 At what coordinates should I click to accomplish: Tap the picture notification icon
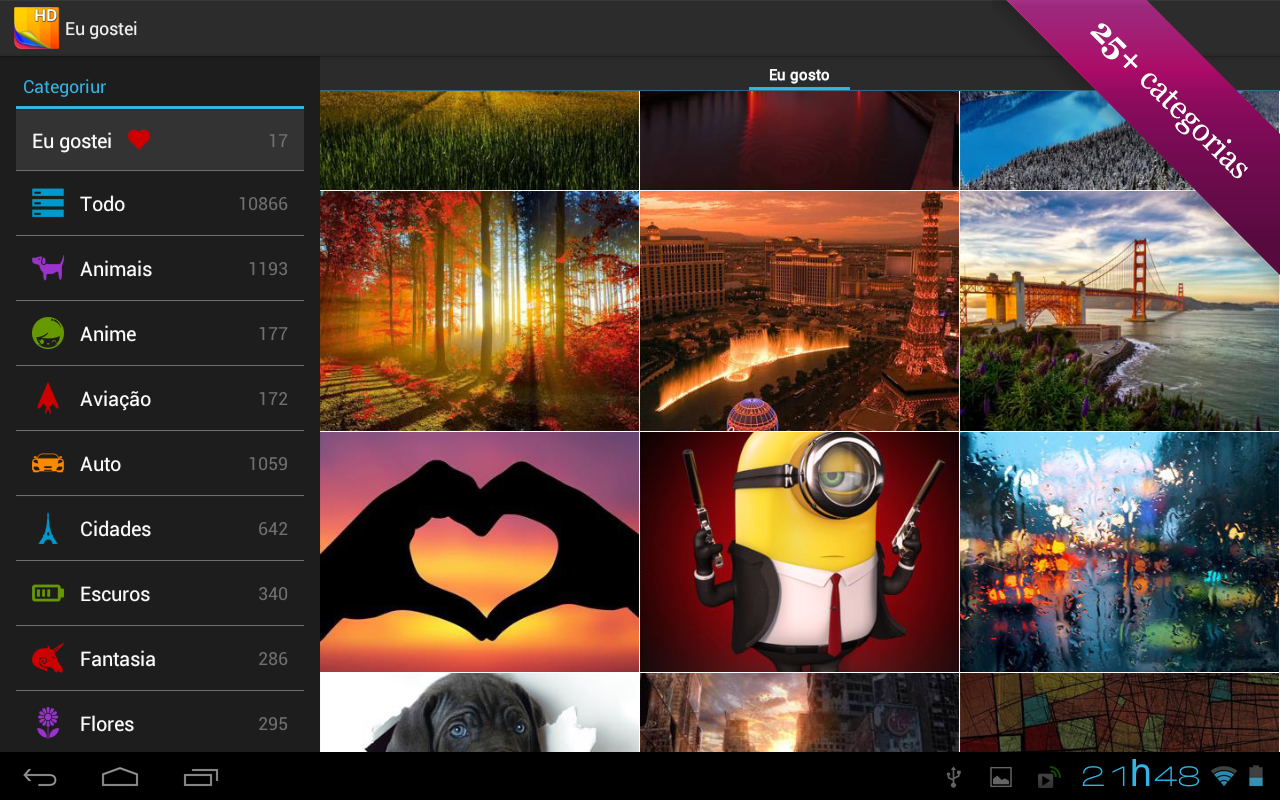[x=1000, y=777]
